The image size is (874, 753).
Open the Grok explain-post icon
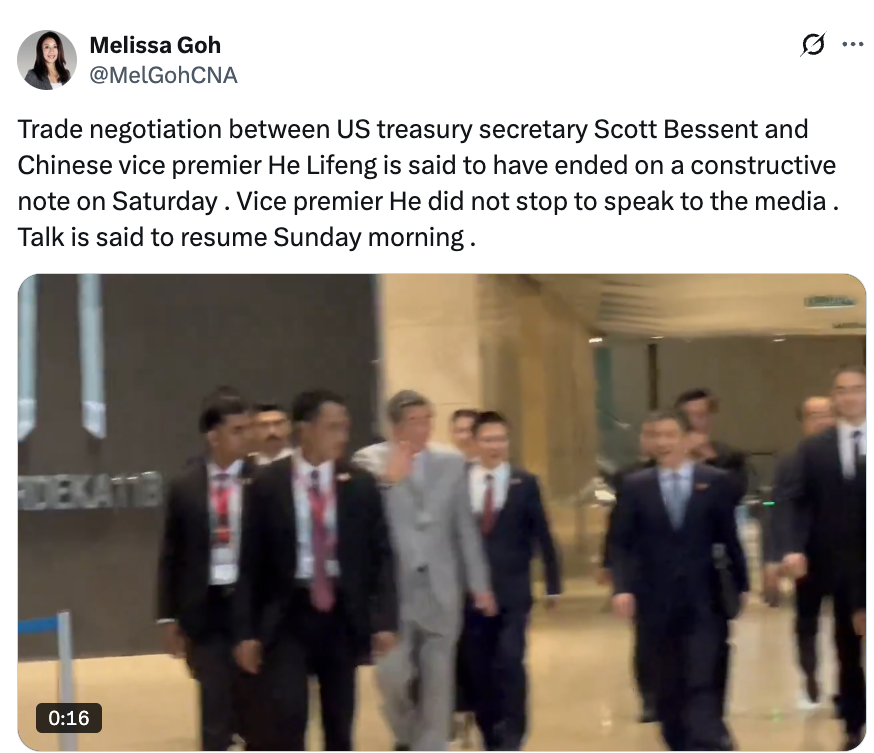(x=813, y=45)
